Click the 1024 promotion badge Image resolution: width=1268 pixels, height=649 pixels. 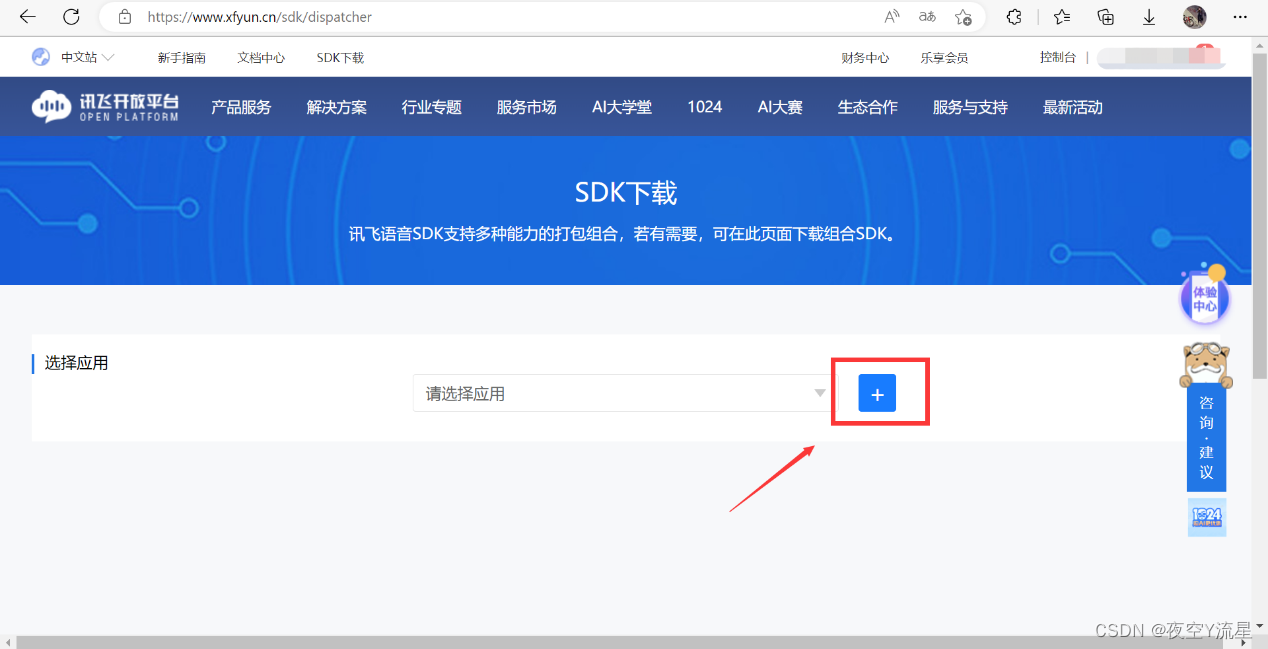pos(1207,517)
